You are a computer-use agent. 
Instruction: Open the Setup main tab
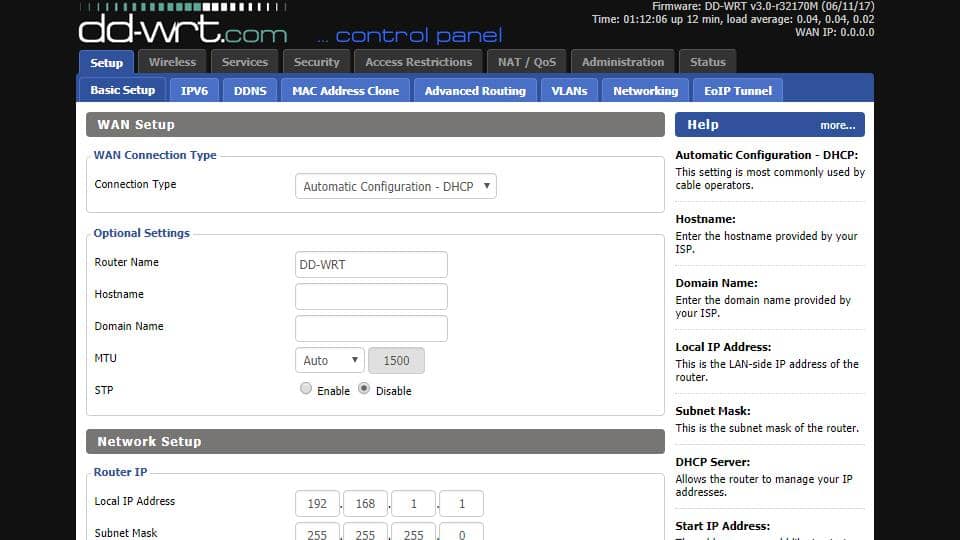(x=107, y=62)
